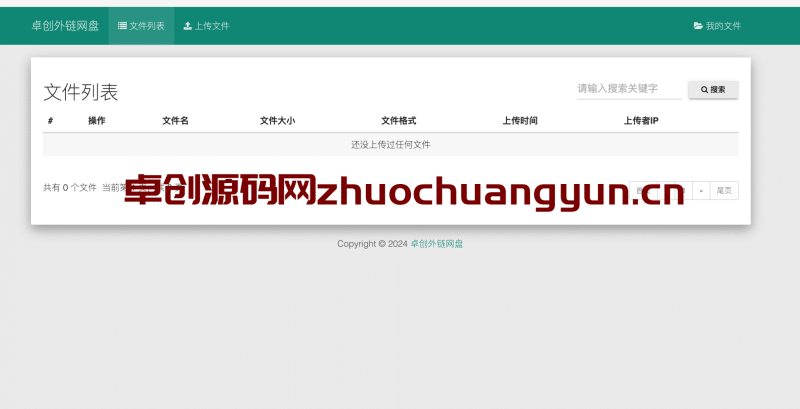
Task: Click the 上传时间 column header
Action: [x=520, y=121]
